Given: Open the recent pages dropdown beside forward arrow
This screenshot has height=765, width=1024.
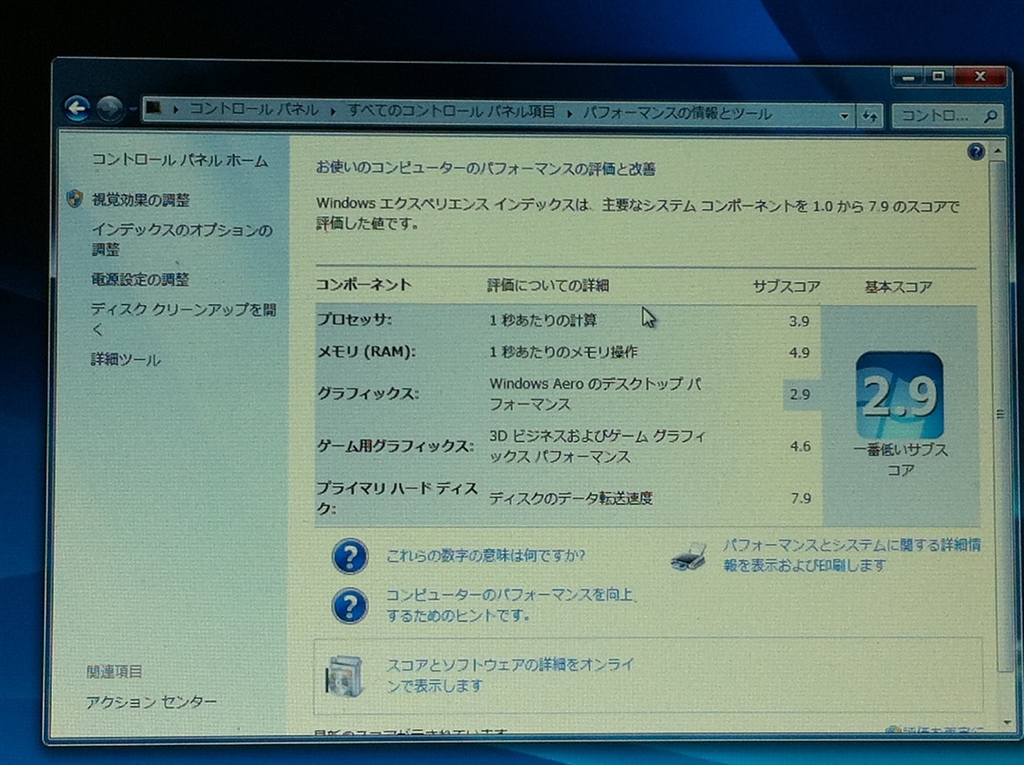Looking at the screenshot, I should coord(132,110).
